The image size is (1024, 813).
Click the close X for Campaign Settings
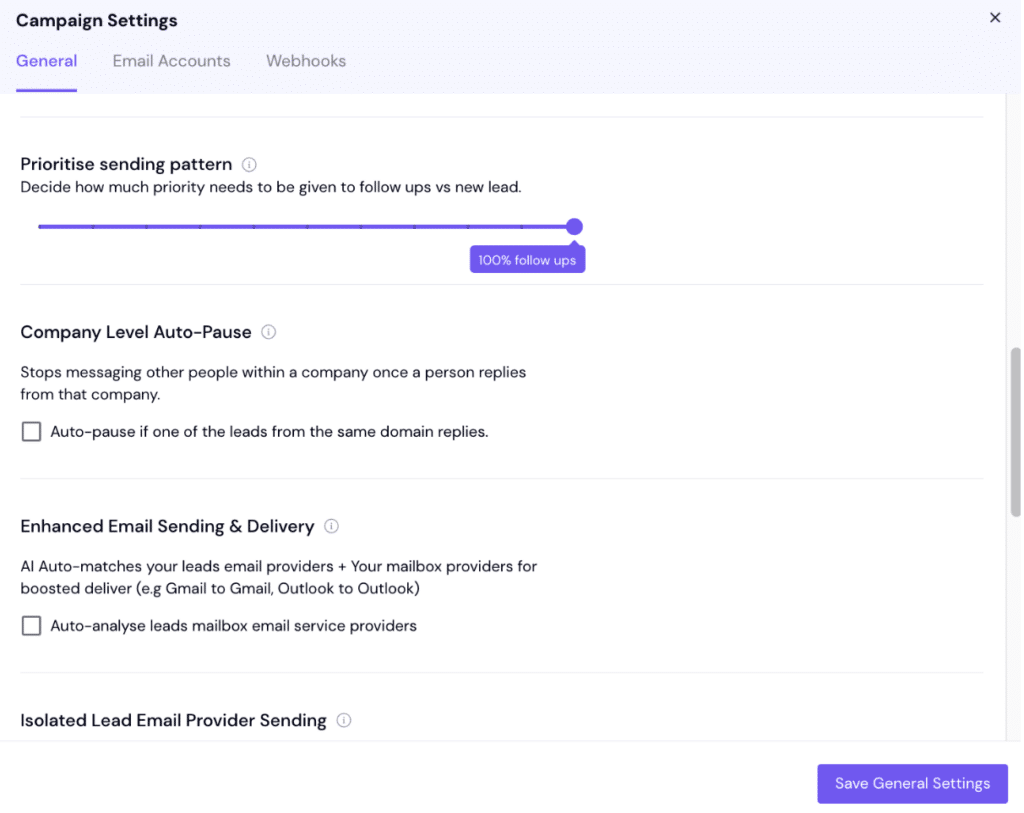(x=995, y=17)
